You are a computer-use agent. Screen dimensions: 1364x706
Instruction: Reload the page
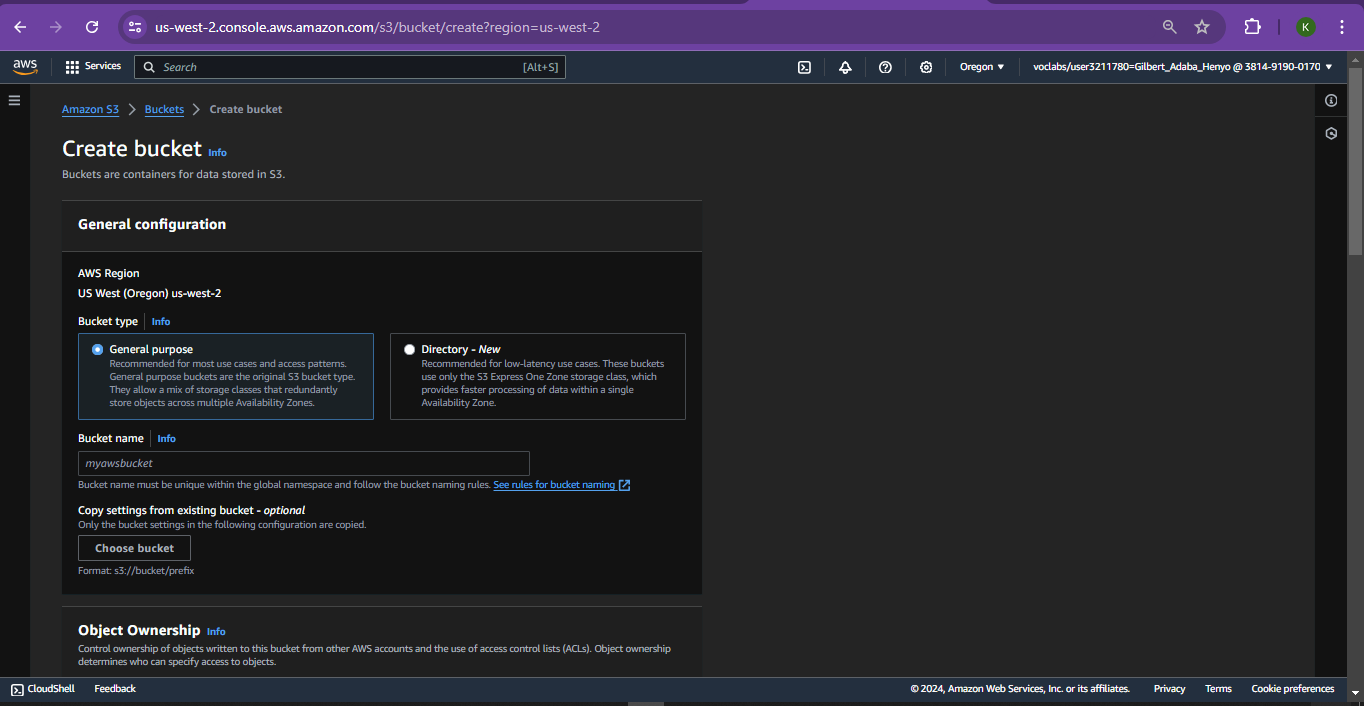pyautogui.click(x=92, y=27)
